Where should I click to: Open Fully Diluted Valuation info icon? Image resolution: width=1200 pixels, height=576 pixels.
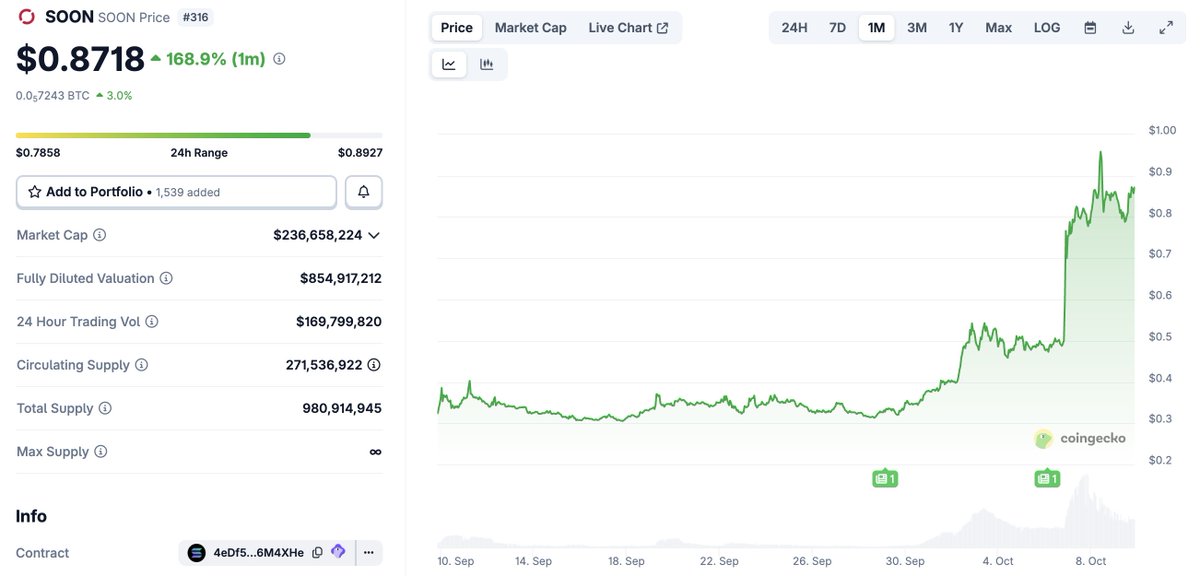tap(166, 278)
